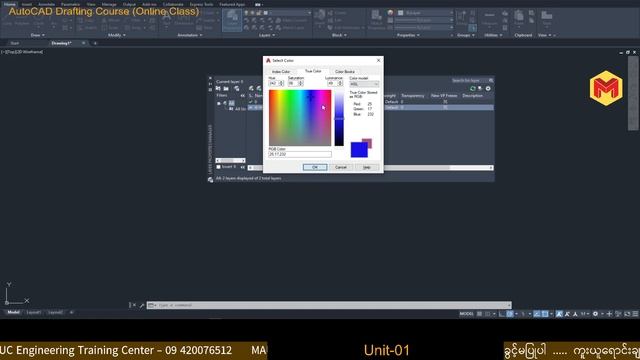Click the new blue color preview swatch
This screenshot has height=360, width=640.
(x=359, y=149)
